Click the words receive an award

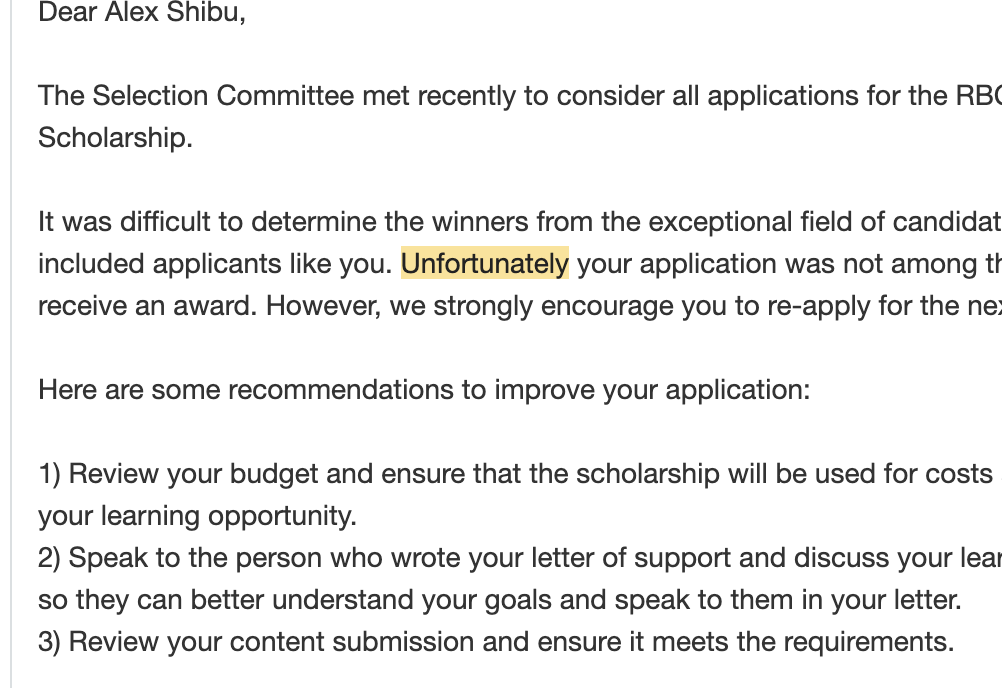[146, 305]
